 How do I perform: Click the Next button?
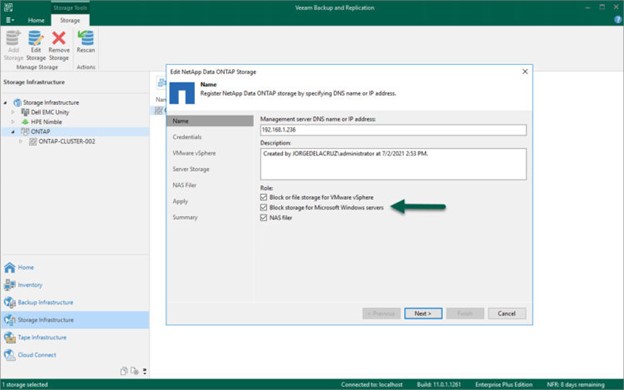tap(423, 314)
